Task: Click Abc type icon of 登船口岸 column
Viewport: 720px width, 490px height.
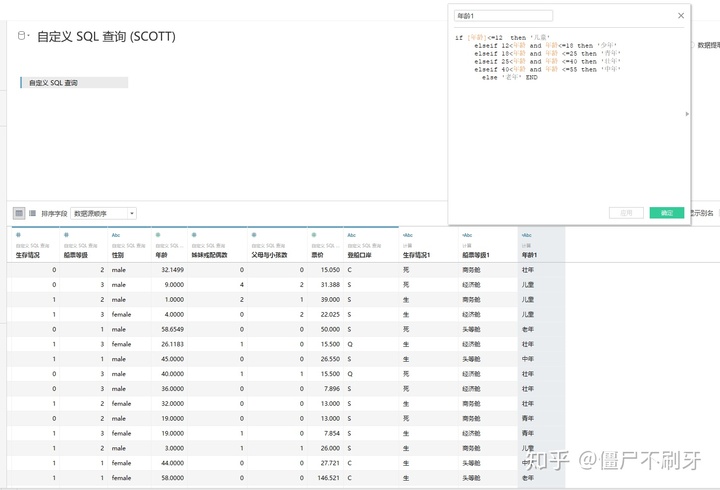Action: pyautogui.click(x=352, y=235)
